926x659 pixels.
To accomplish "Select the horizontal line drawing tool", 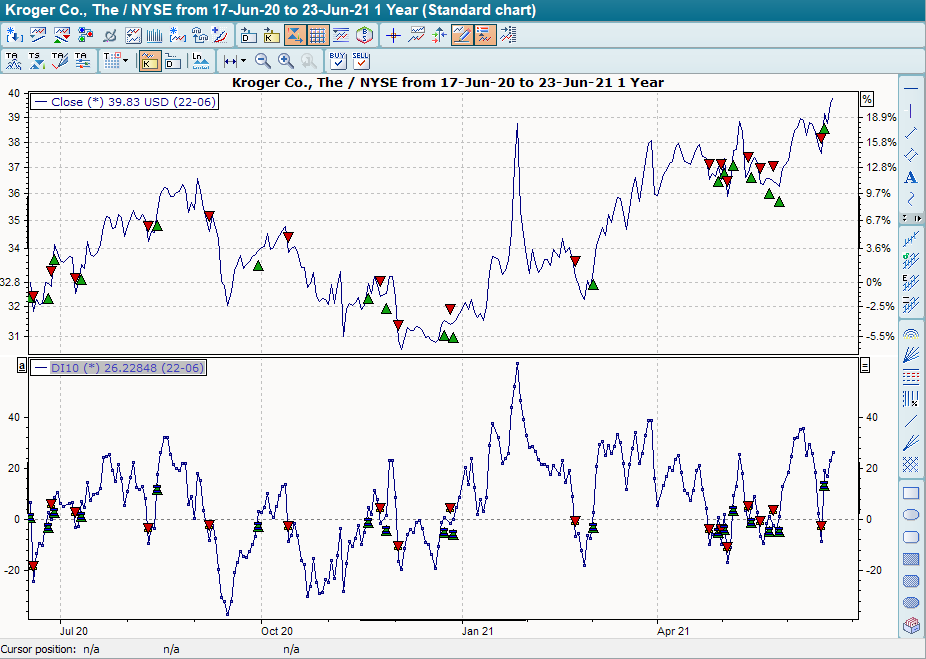I will pos(911,88).
